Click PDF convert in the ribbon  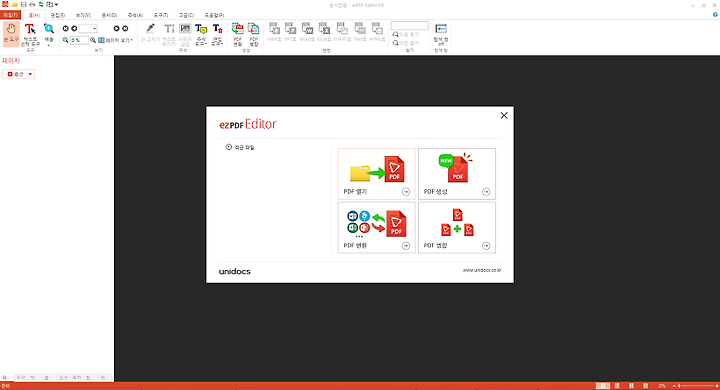click(238, 34)
